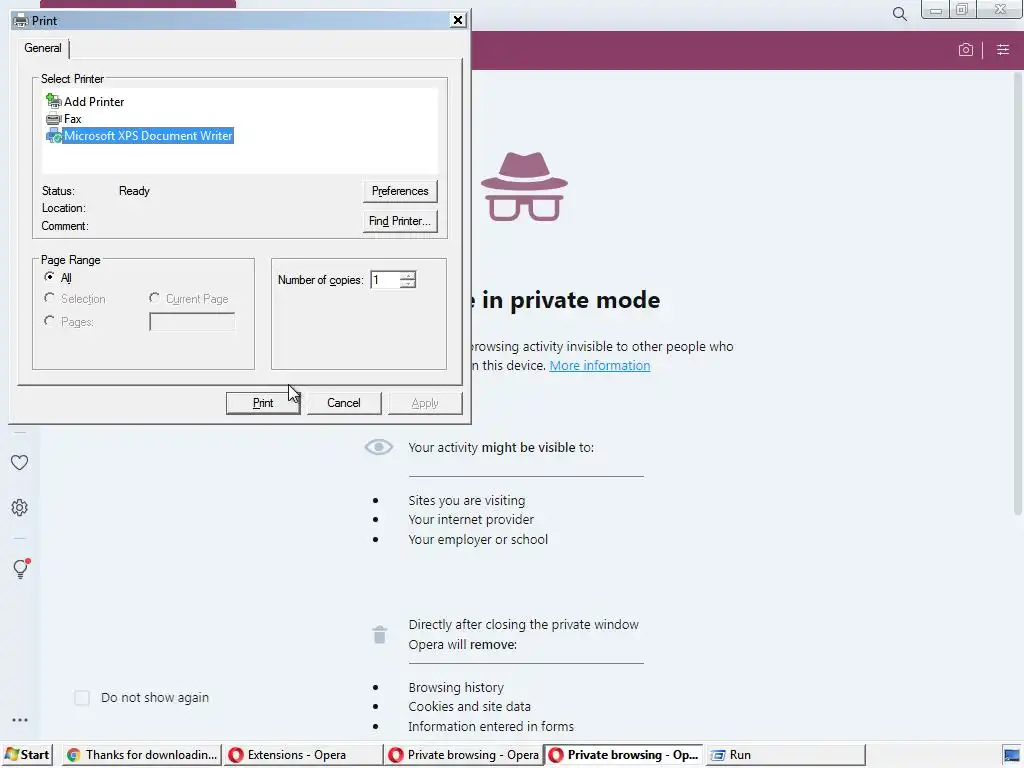Click the 'Sites you are visiting' text
The image size is (1024, 768).
coord(466,501)
